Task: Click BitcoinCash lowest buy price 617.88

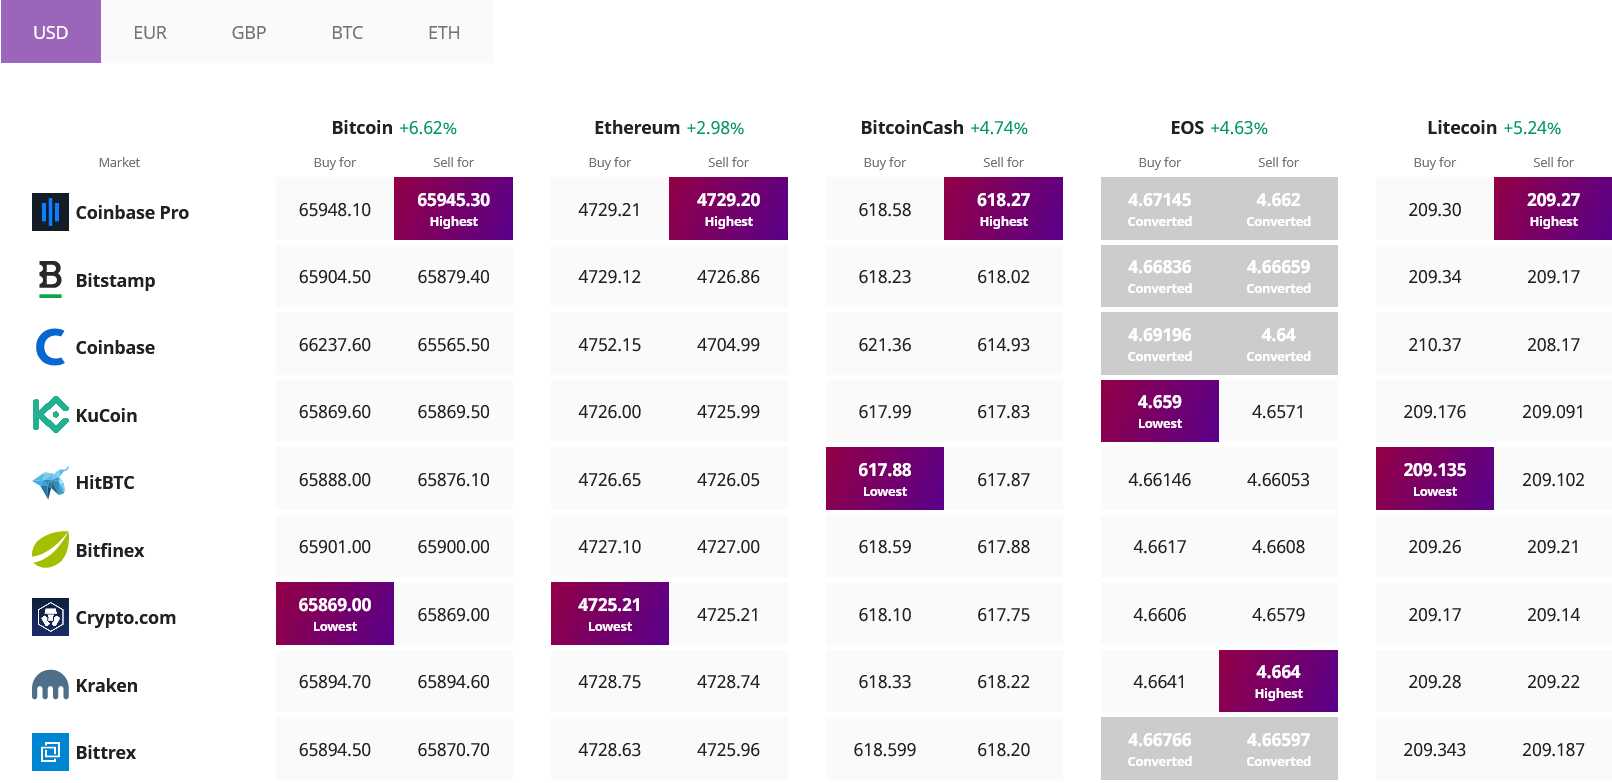Action: point(885,478)
